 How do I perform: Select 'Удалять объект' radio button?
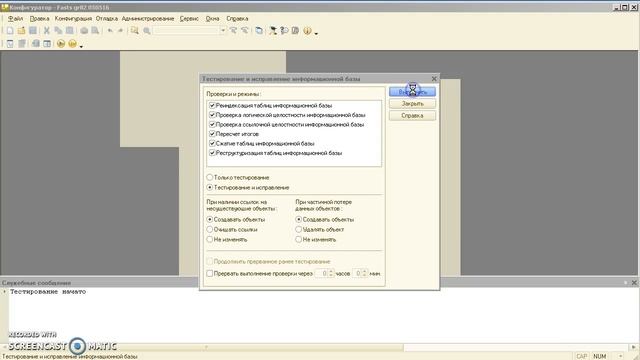pos(298,229)
